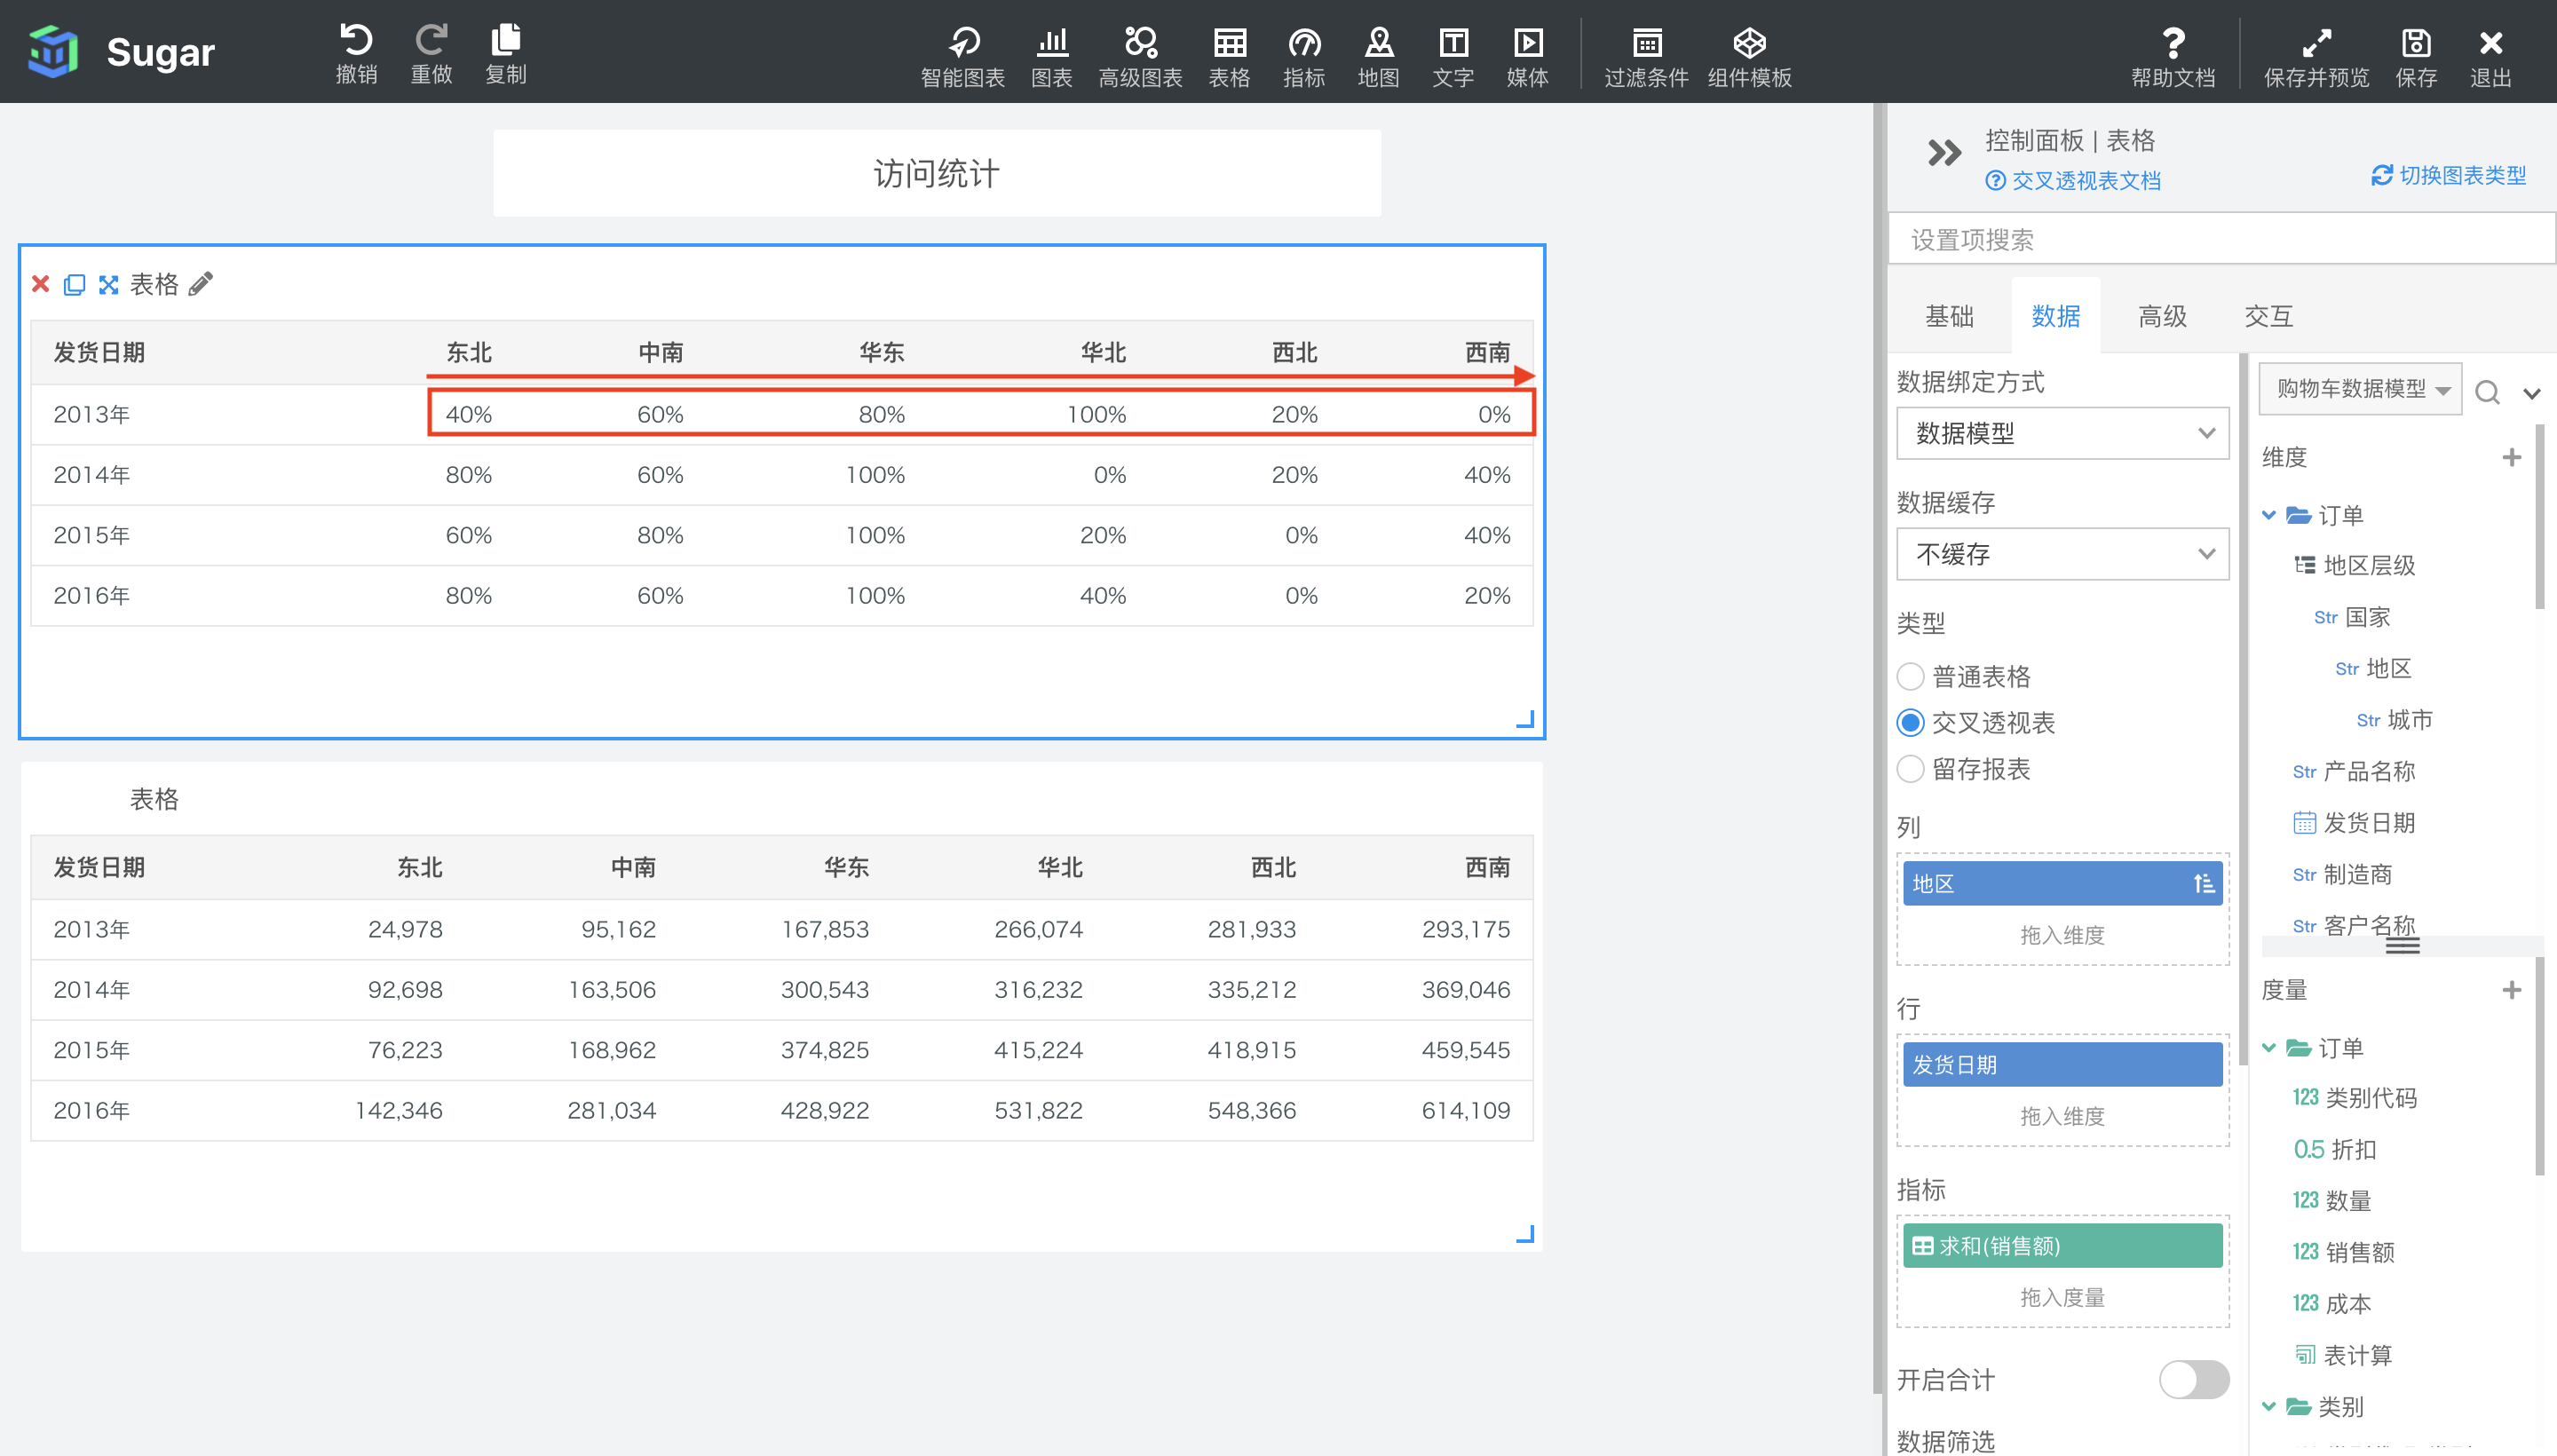Open the Chart (图表) components menu
The image size is (2557, 1456).
(x=1052, y=56)
